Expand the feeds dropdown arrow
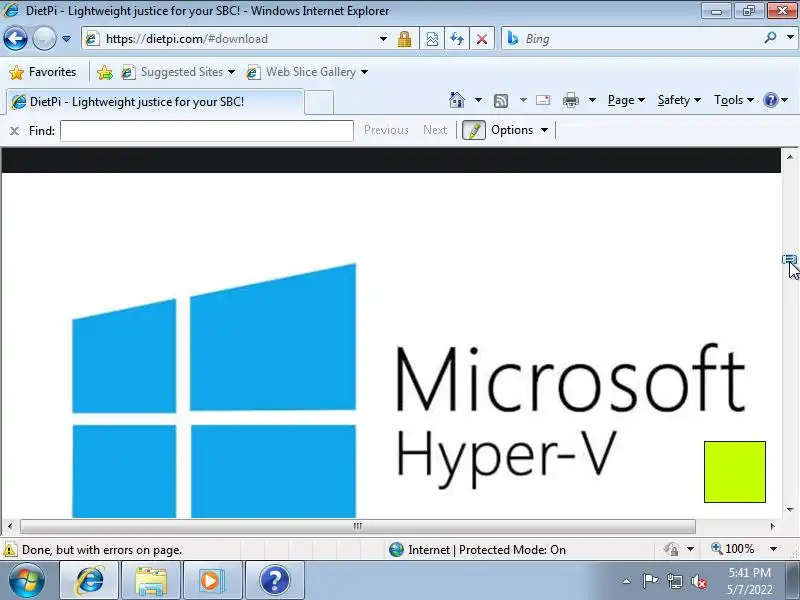 point(523,100)
